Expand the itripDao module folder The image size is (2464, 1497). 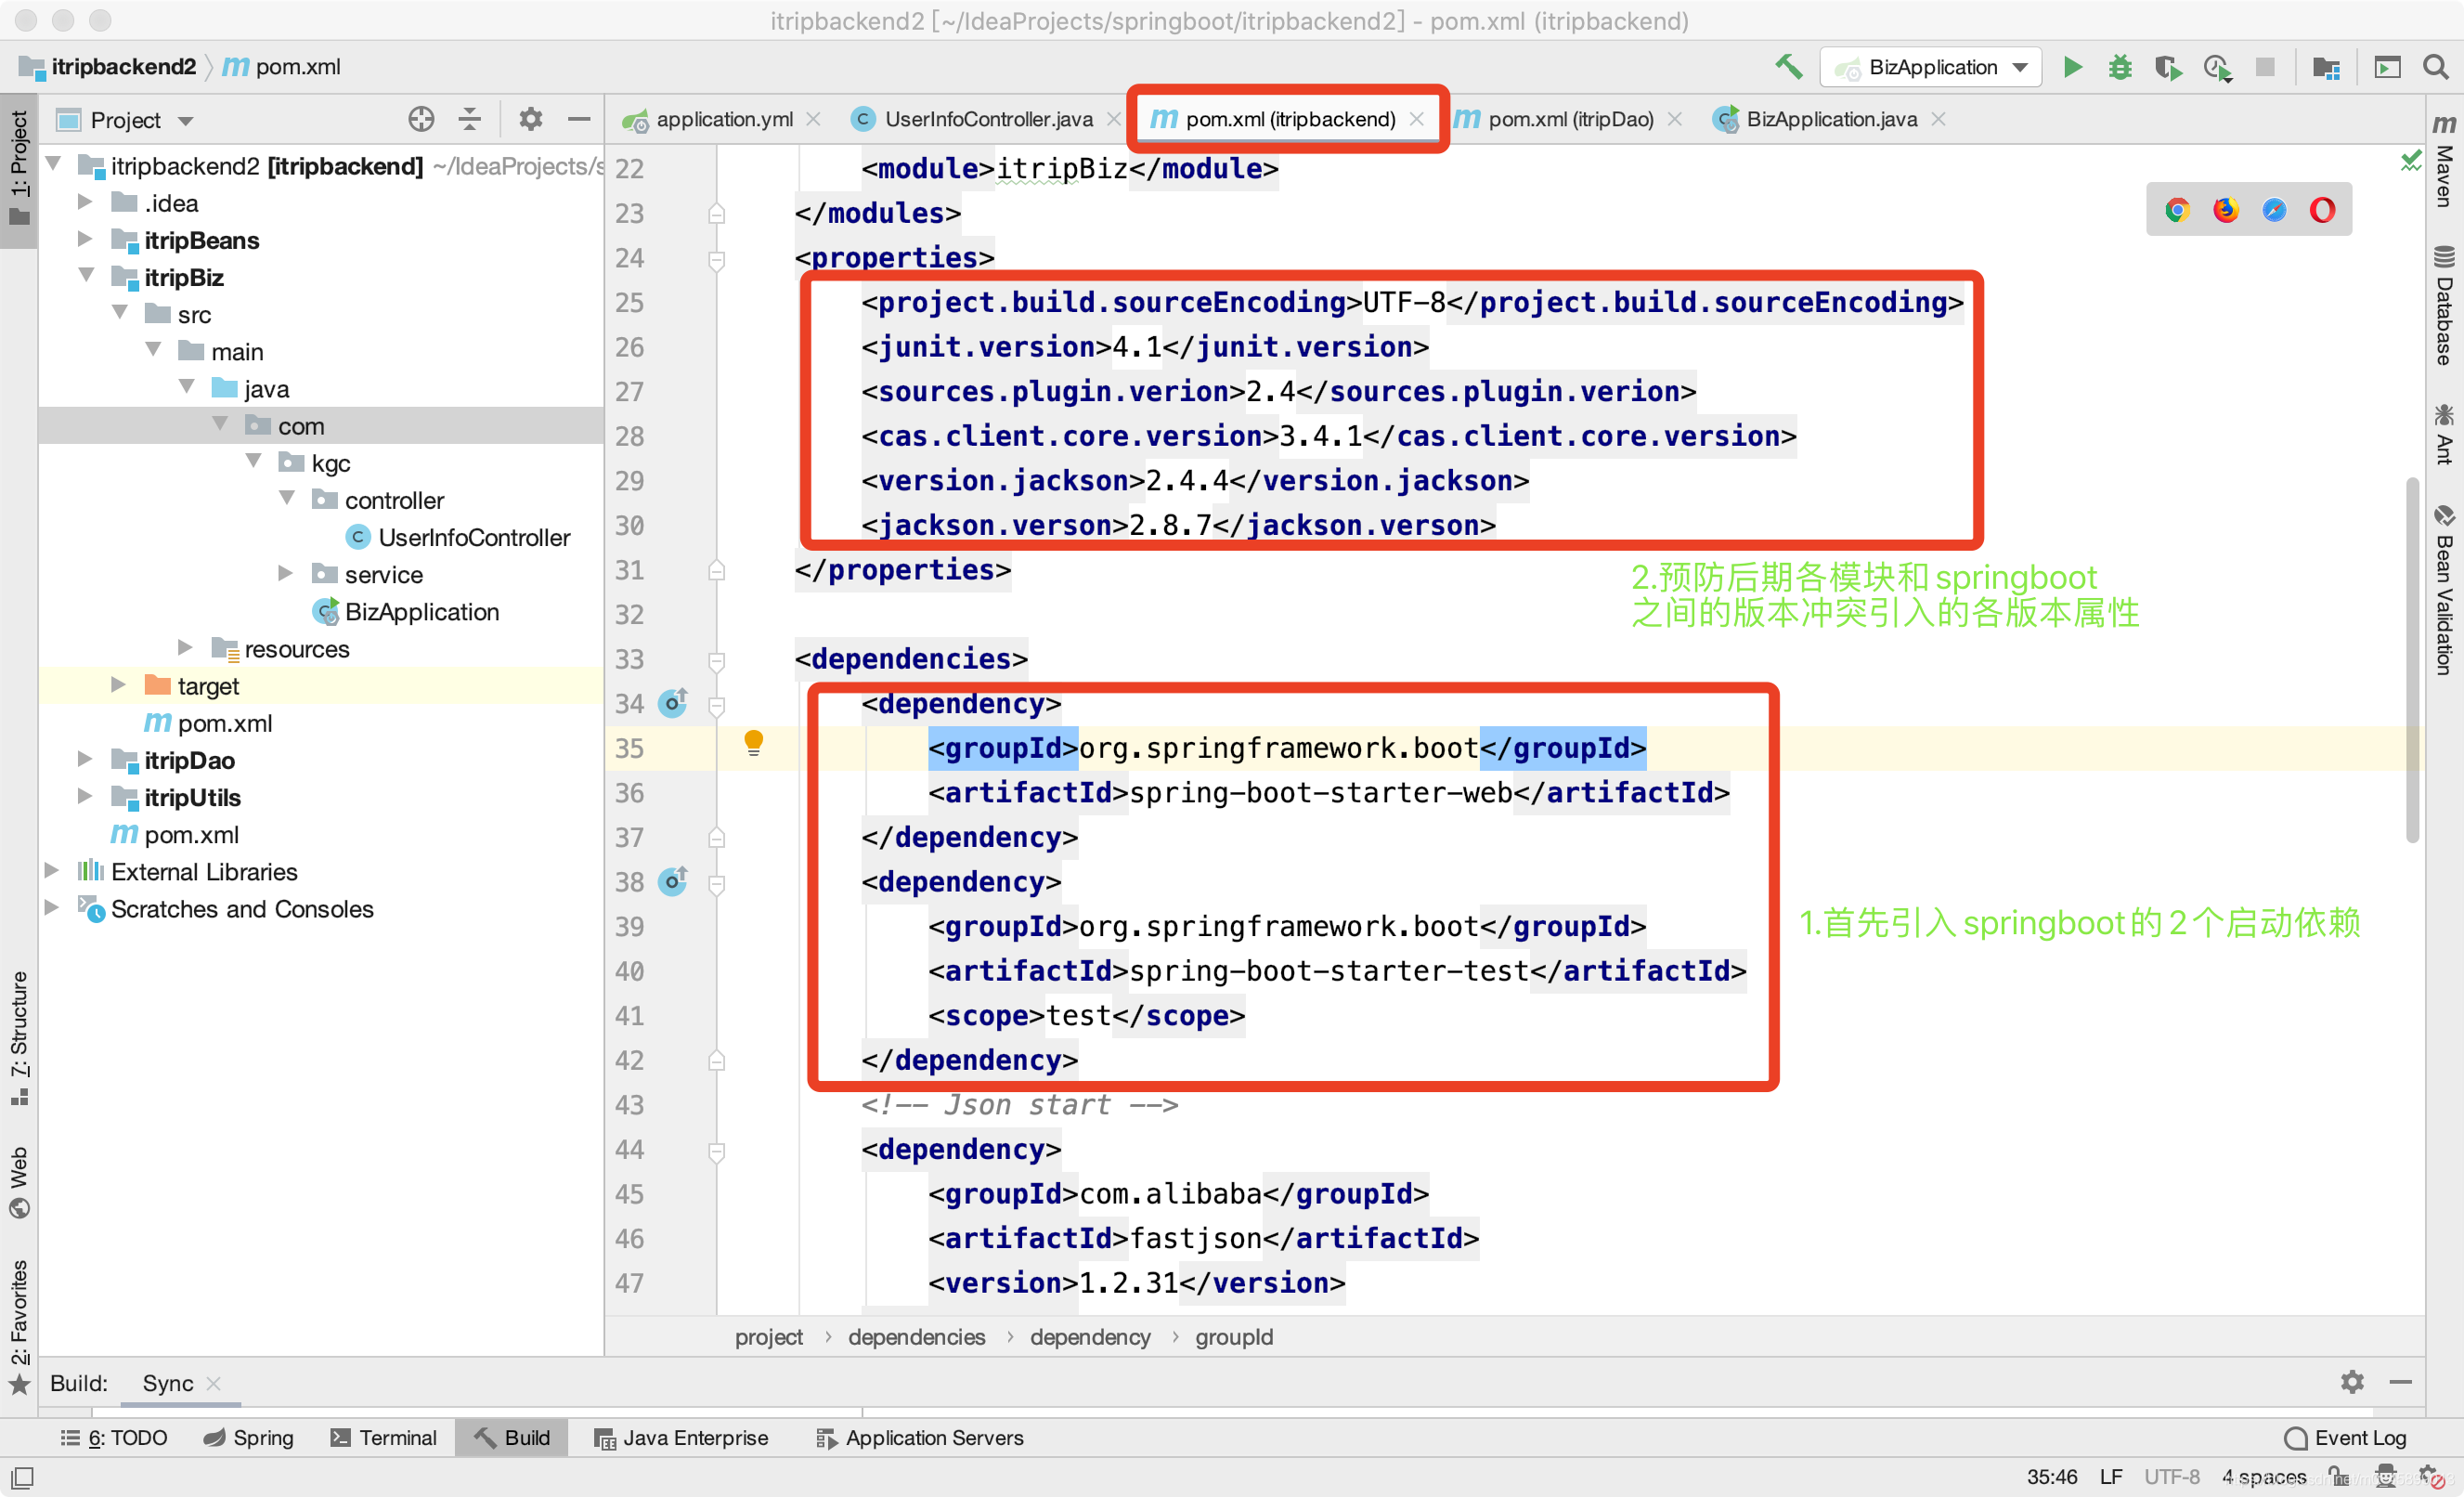(86, 760)
